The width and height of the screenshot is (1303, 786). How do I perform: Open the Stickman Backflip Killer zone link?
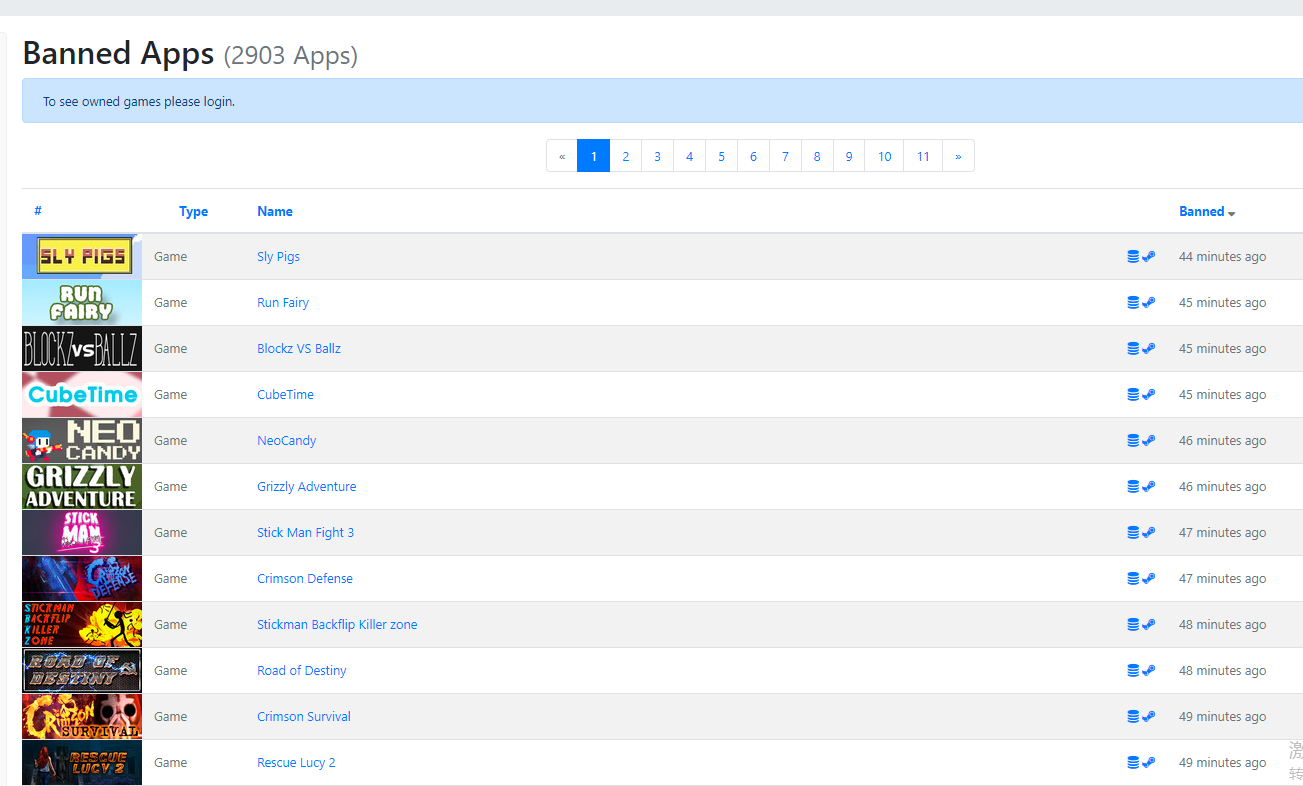337,625
